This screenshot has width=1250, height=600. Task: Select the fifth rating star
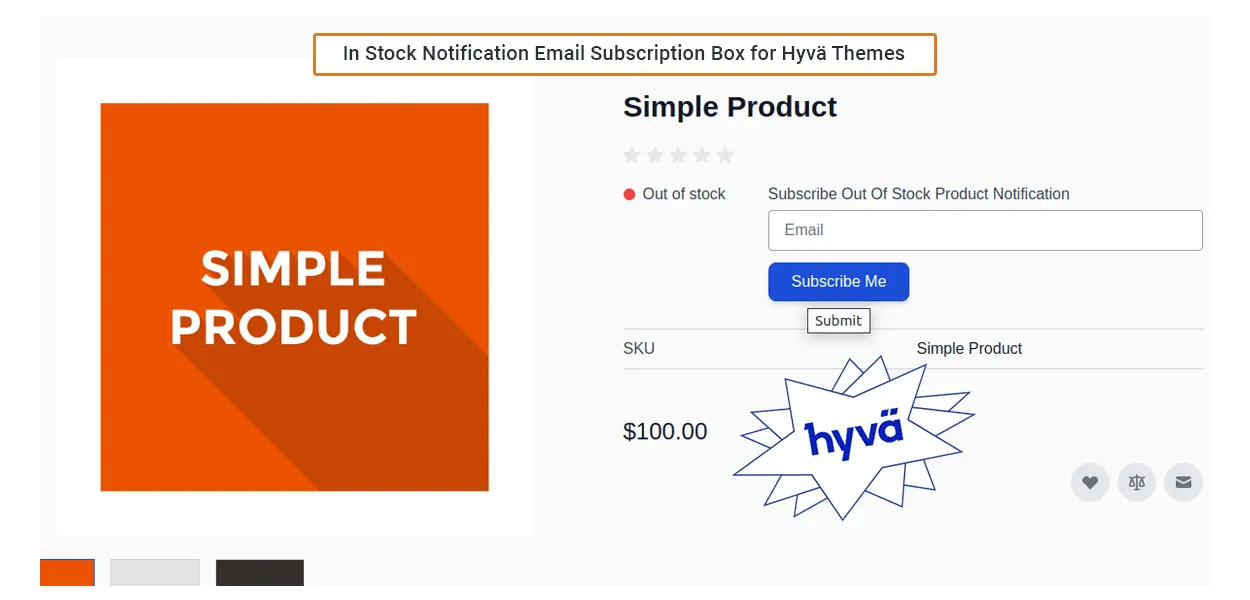tap(725, 155)
